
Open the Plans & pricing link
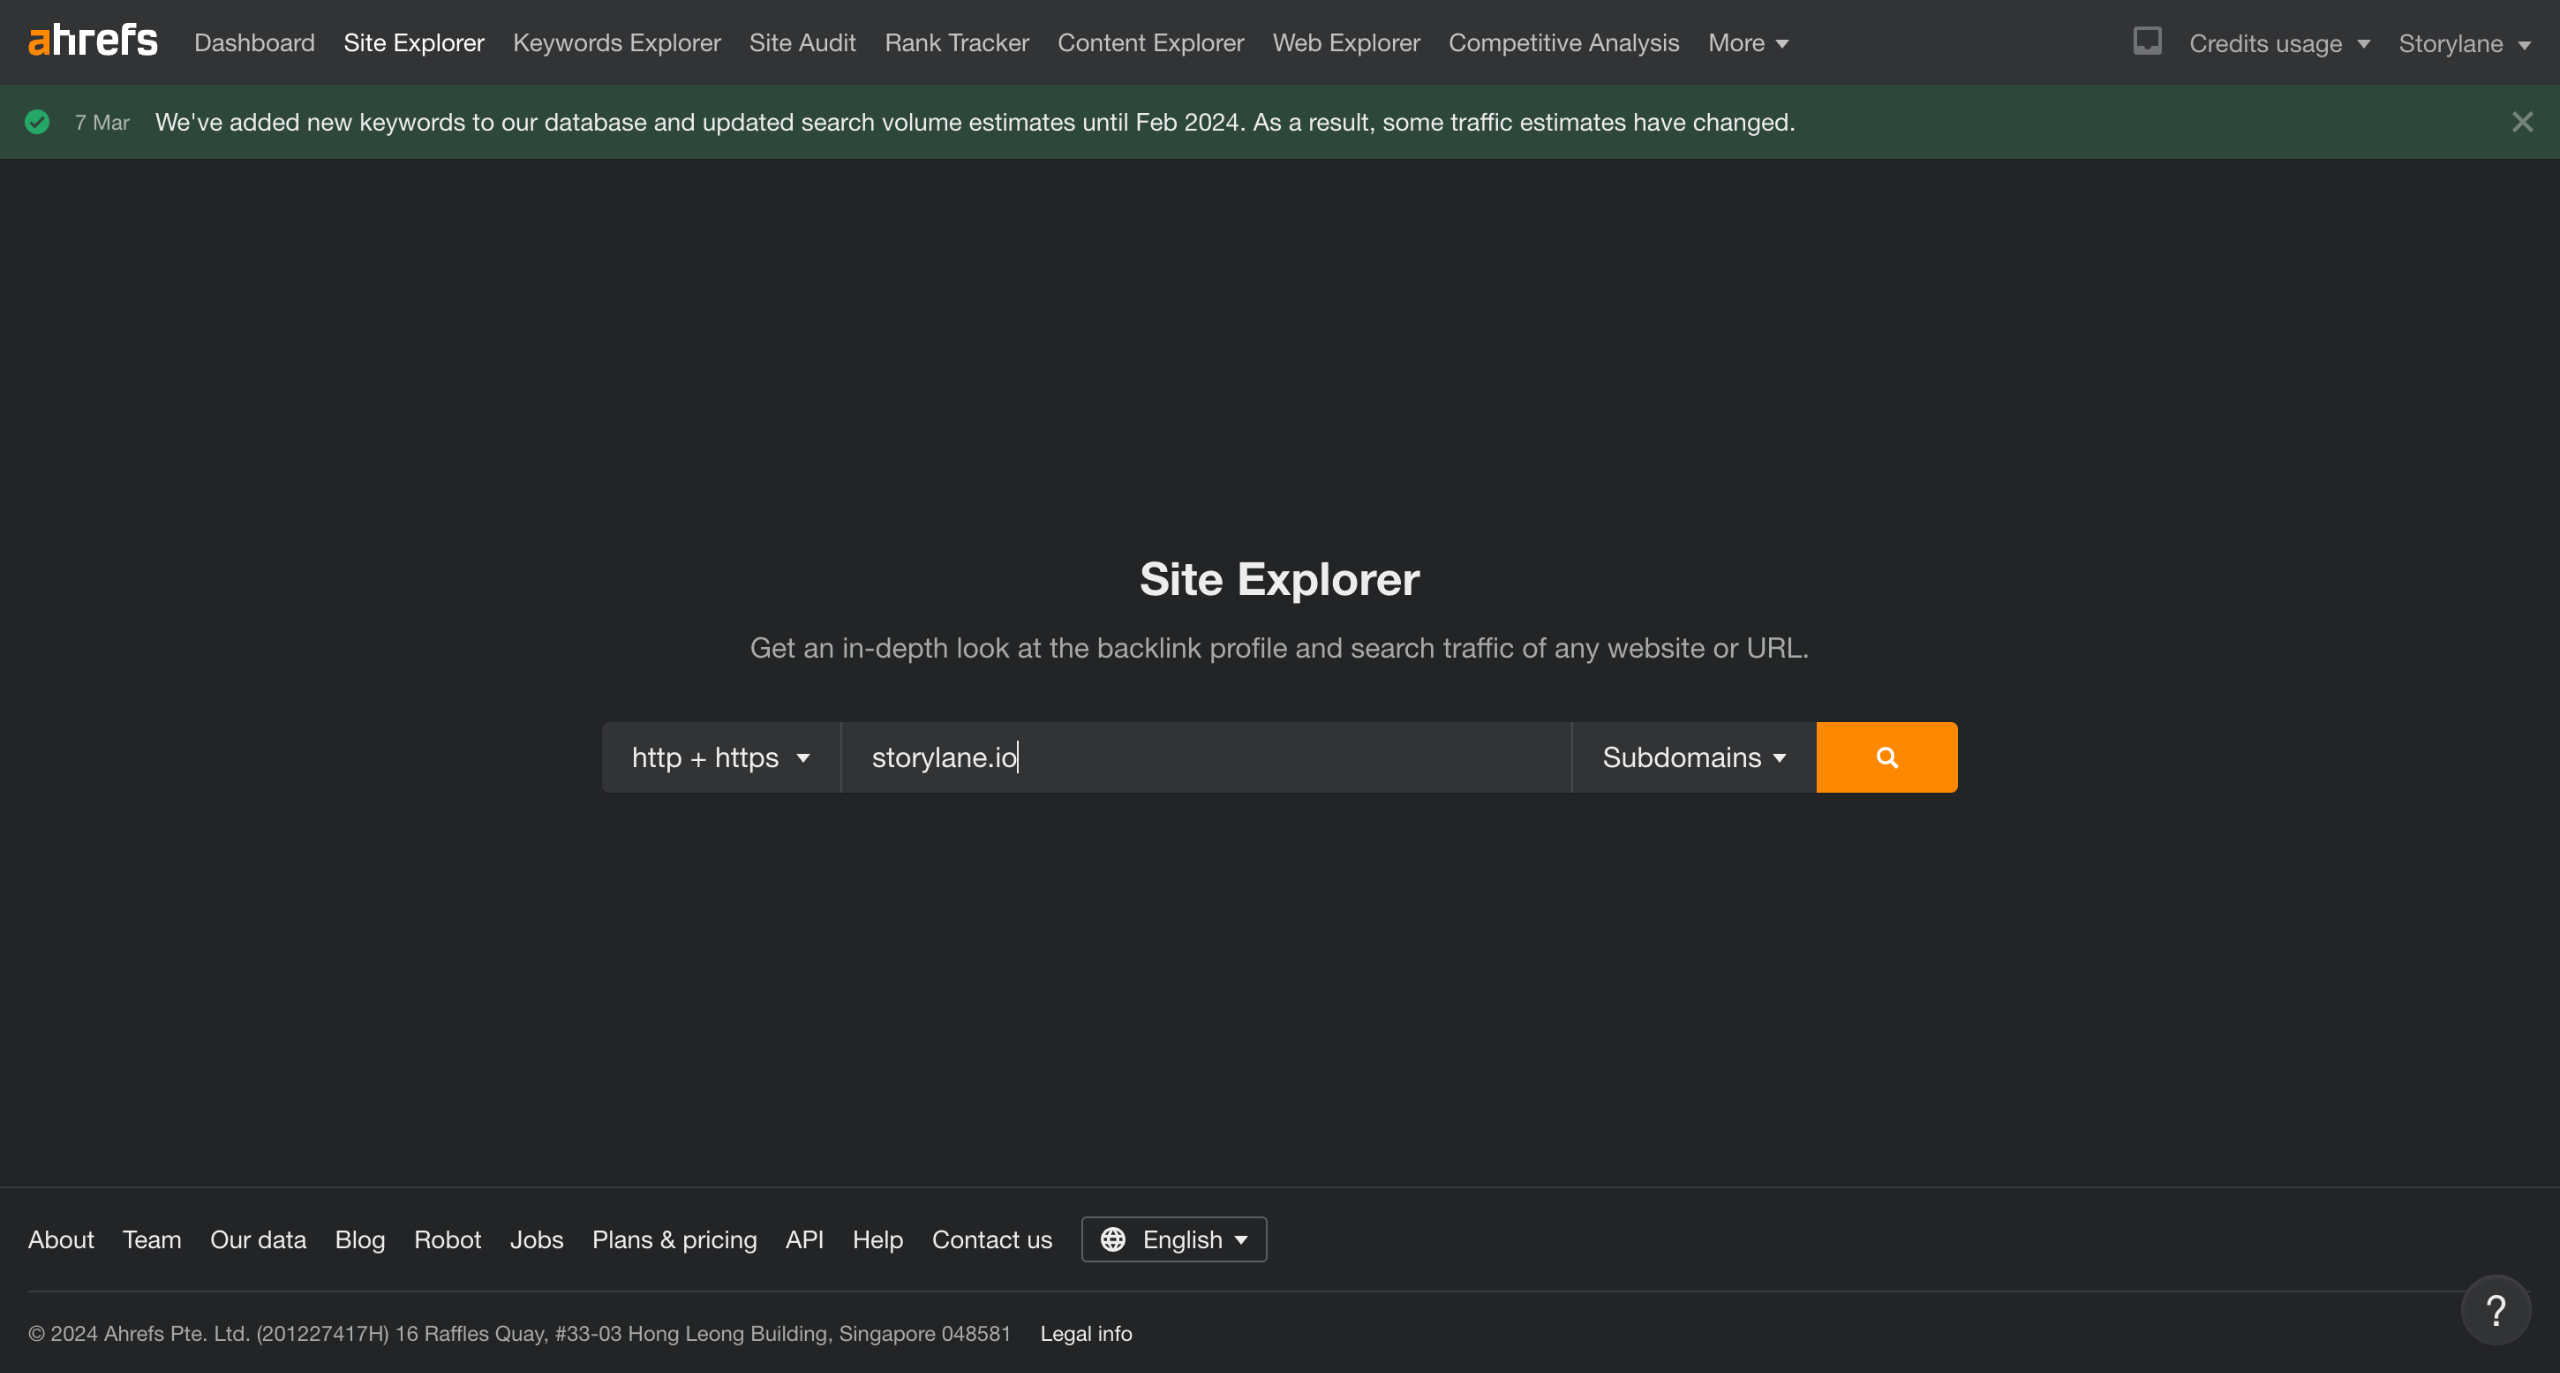(674, 1239)
